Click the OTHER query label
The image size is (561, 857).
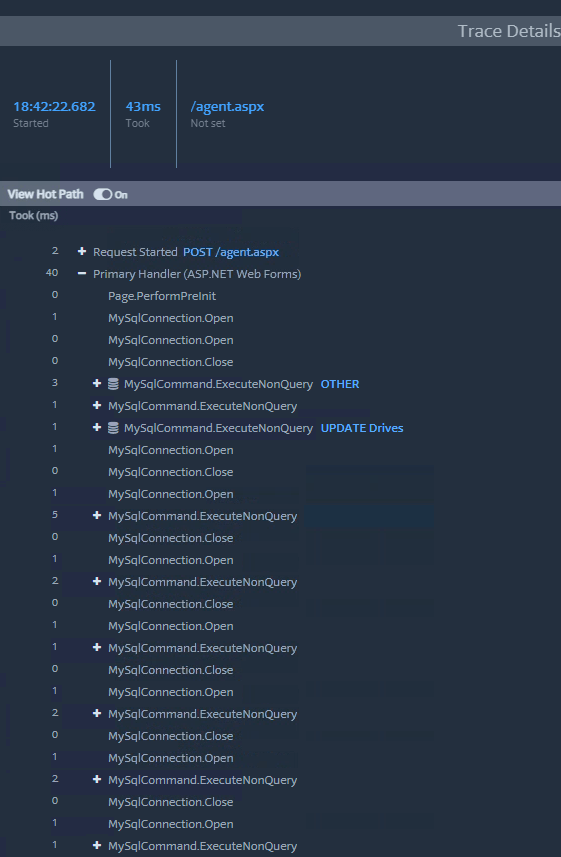340,384
